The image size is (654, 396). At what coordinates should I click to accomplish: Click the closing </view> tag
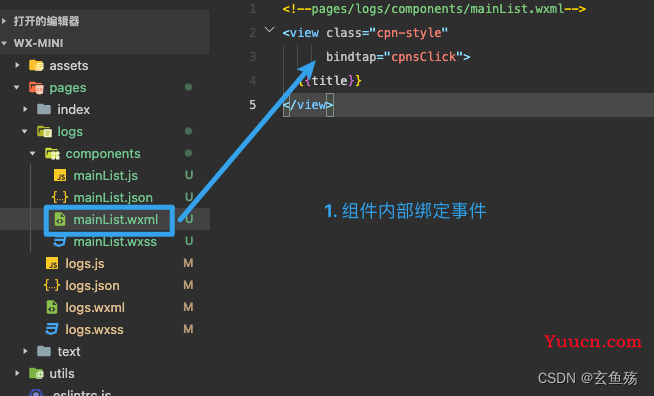pos(308,105)
